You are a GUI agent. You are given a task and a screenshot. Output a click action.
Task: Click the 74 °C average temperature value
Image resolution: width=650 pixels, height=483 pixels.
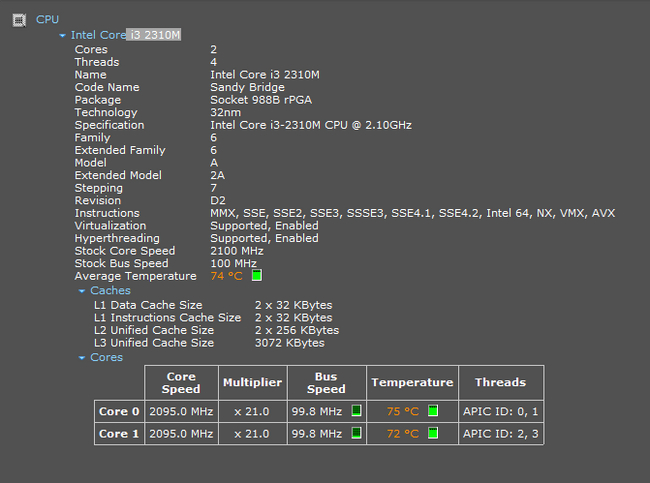pyautogui.click(x=226, y=276)
